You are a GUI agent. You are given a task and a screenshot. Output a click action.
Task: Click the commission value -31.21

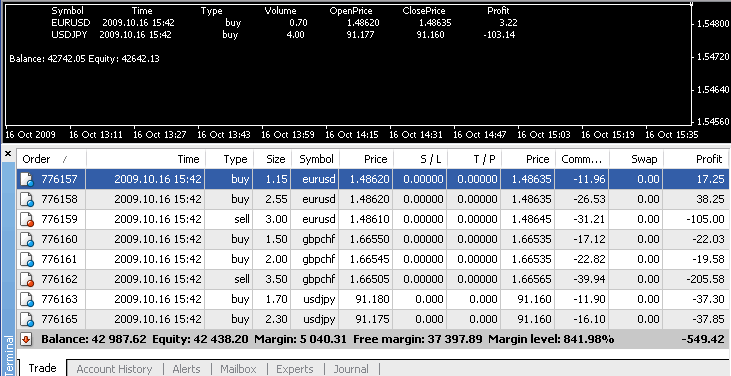coord(590,219)
